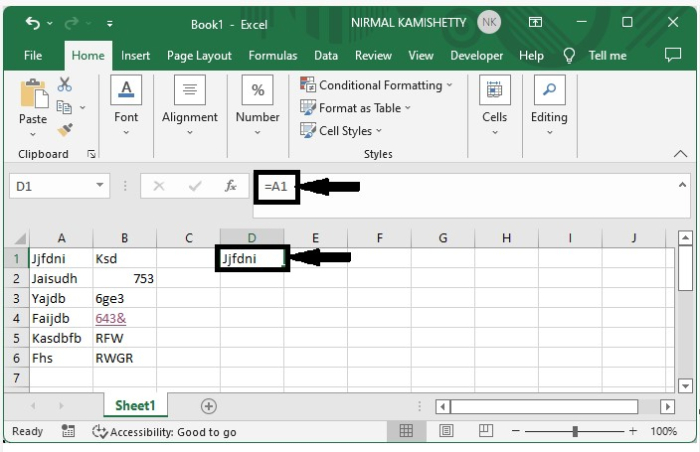
Task: Click the Copy icon
Action: pyautogui.click(x=64, y=107)
